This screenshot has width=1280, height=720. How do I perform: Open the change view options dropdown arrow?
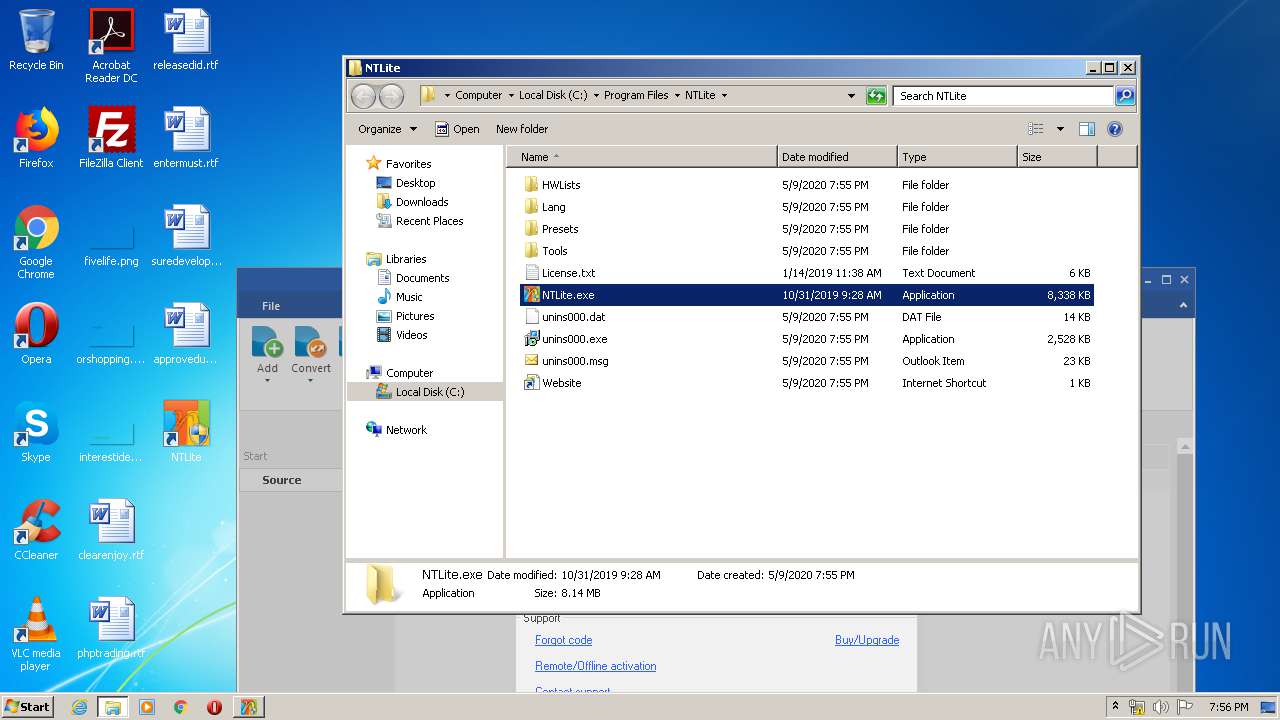point(1060,129)
